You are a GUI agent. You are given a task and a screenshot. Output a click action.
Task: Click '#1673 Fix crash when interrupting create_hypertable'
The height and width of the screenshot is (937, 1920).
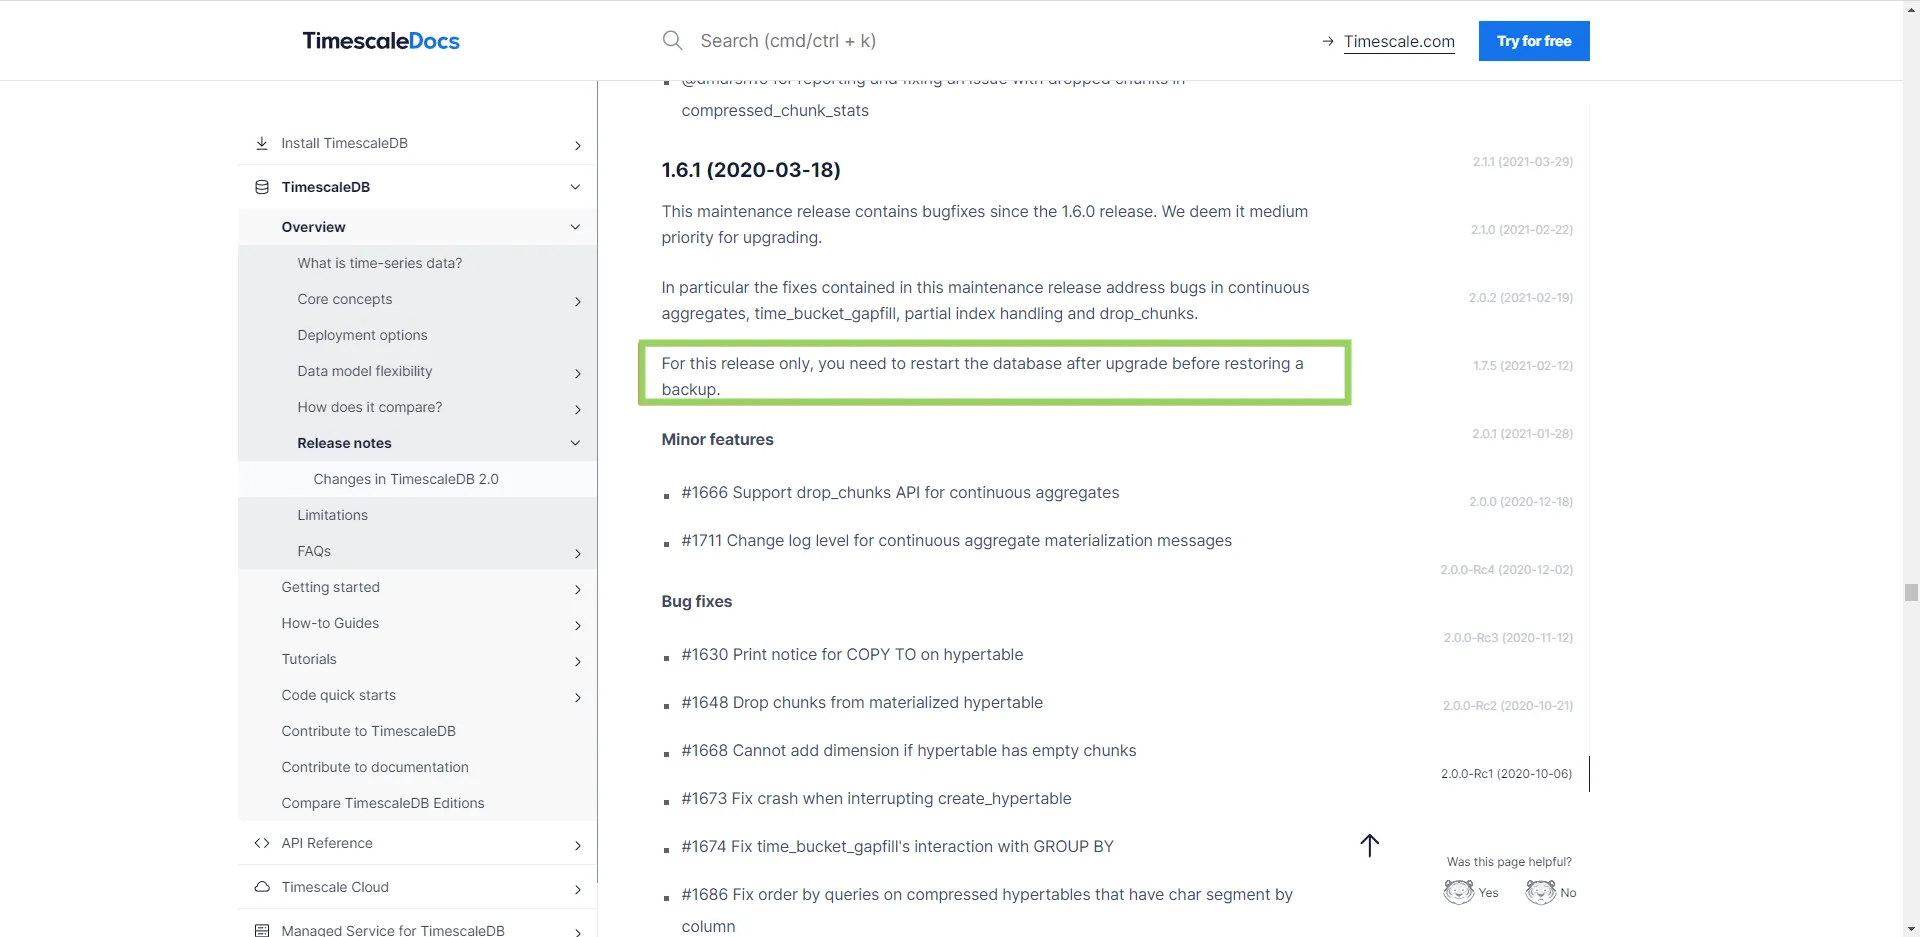(876, 799)
